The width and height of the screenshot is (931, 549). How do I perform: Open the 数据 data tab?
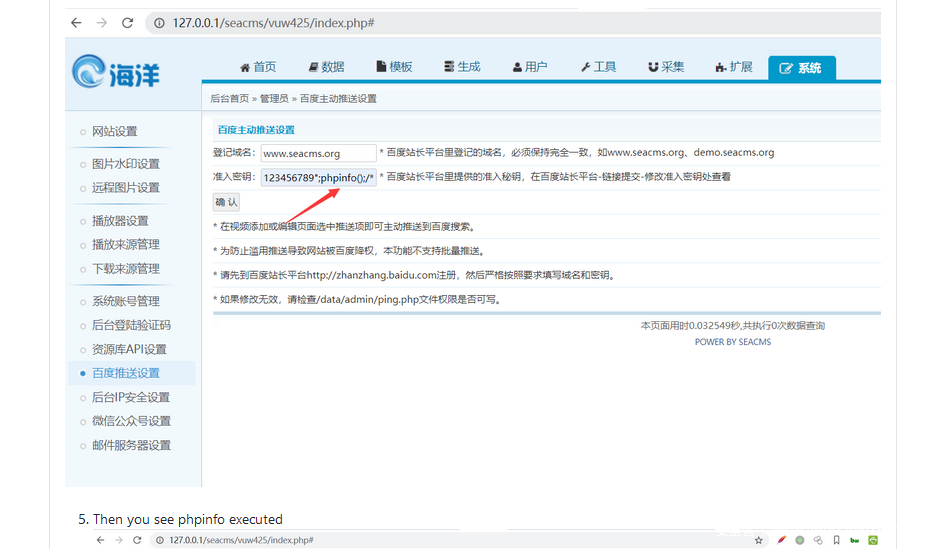coord(326,67)
